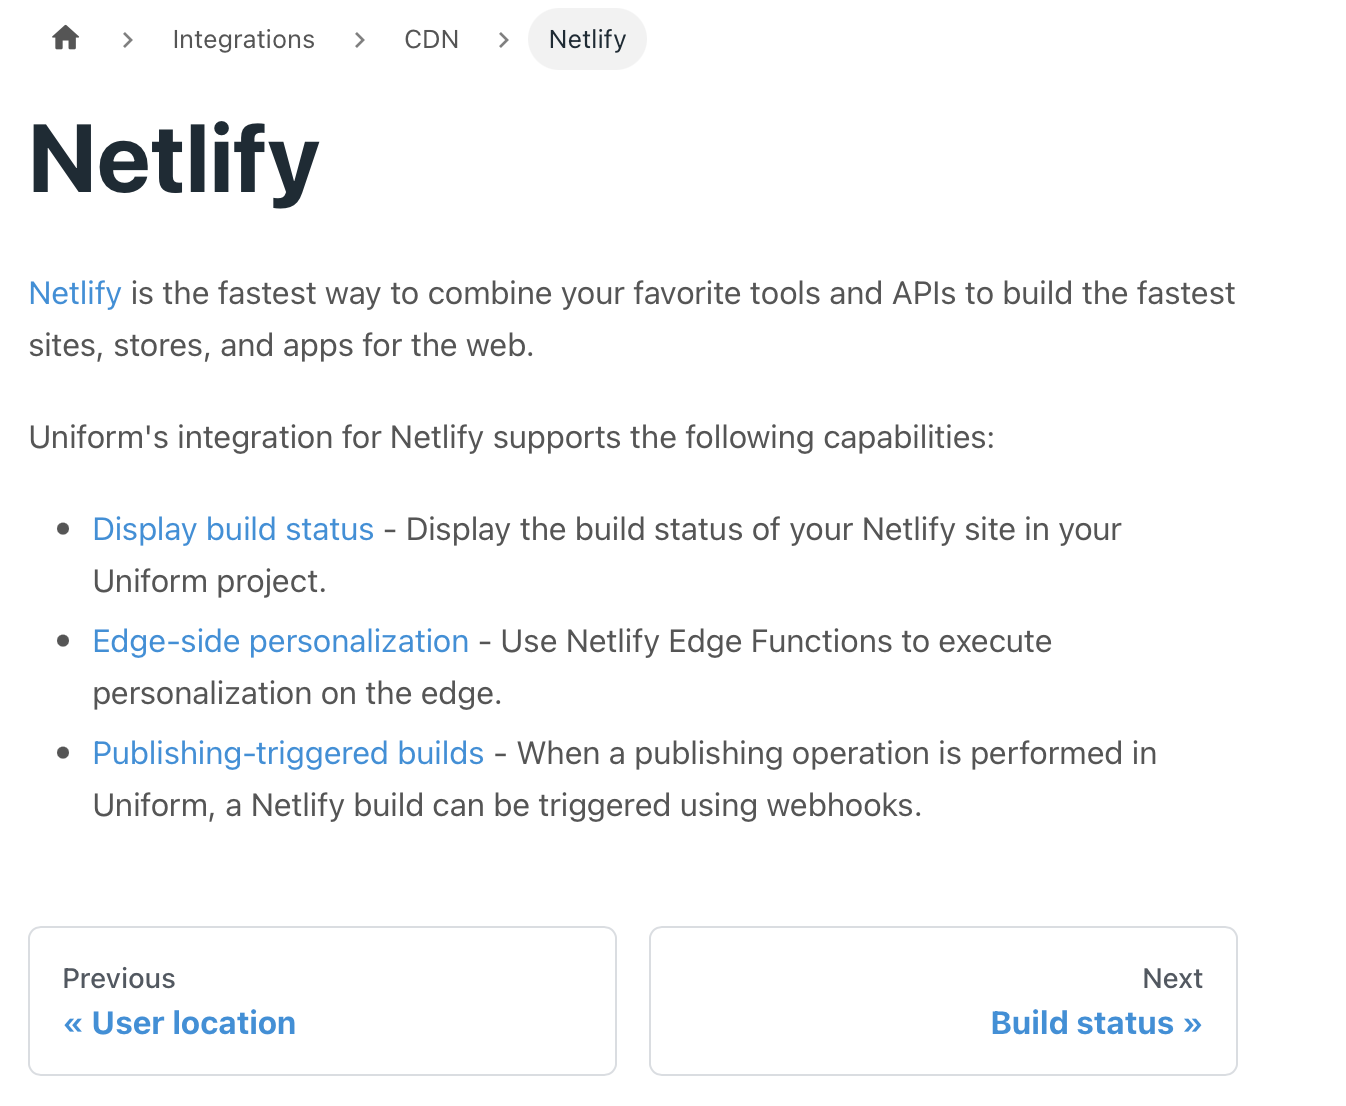Open the Integrations breadcrumb
Image resolution: width=1346 pixels, height=1106 pixels.
(243, 39)
